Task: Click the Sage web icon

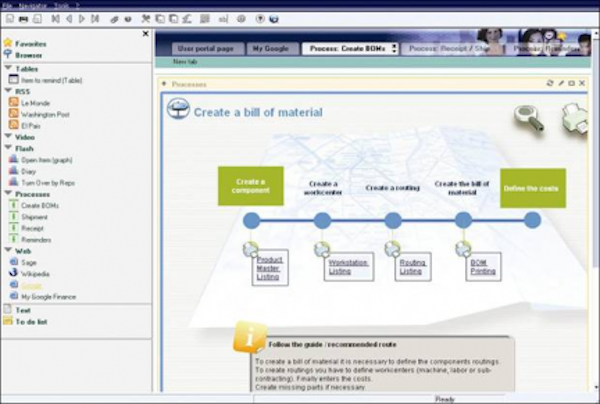Action: point(14,262)
